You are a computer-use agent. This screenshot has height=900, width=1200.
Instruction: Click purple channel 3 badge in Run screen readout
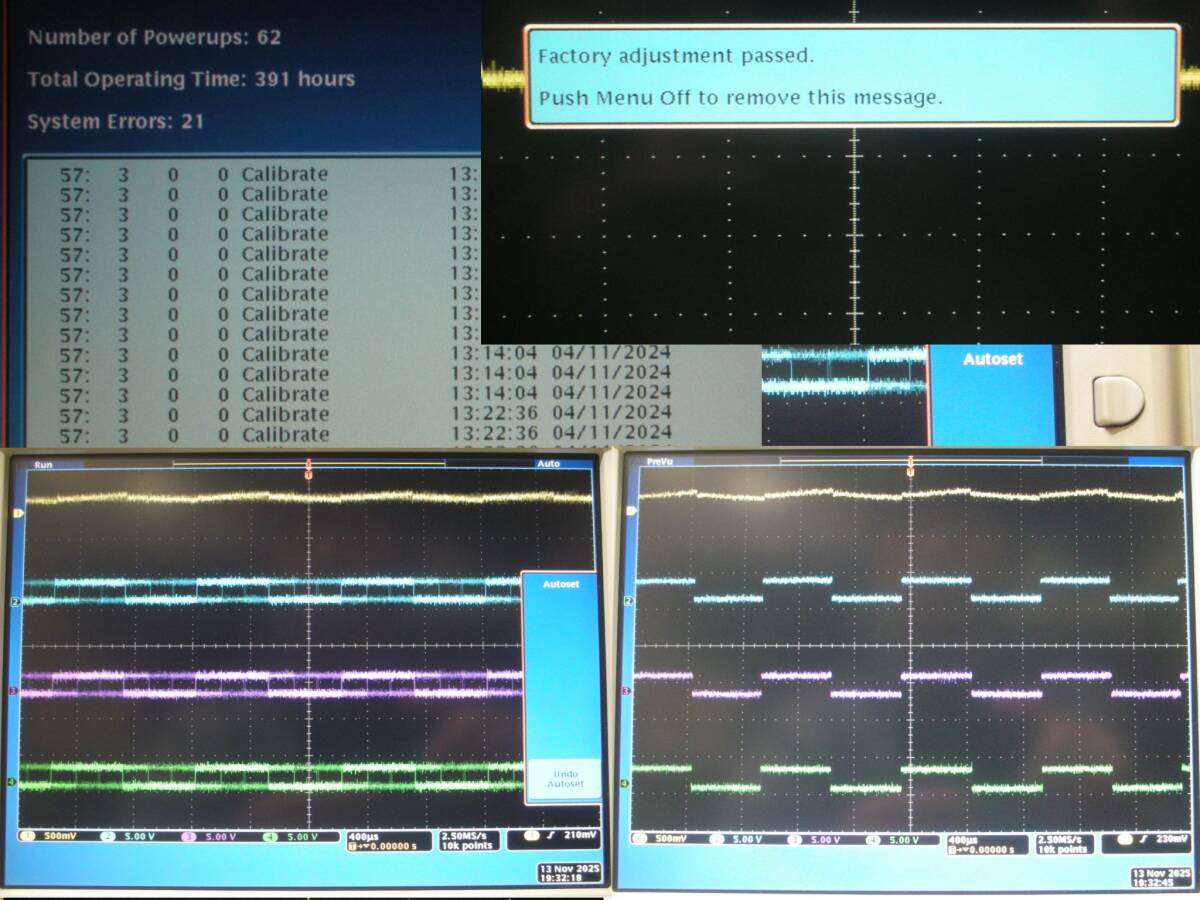pos(189,836)
